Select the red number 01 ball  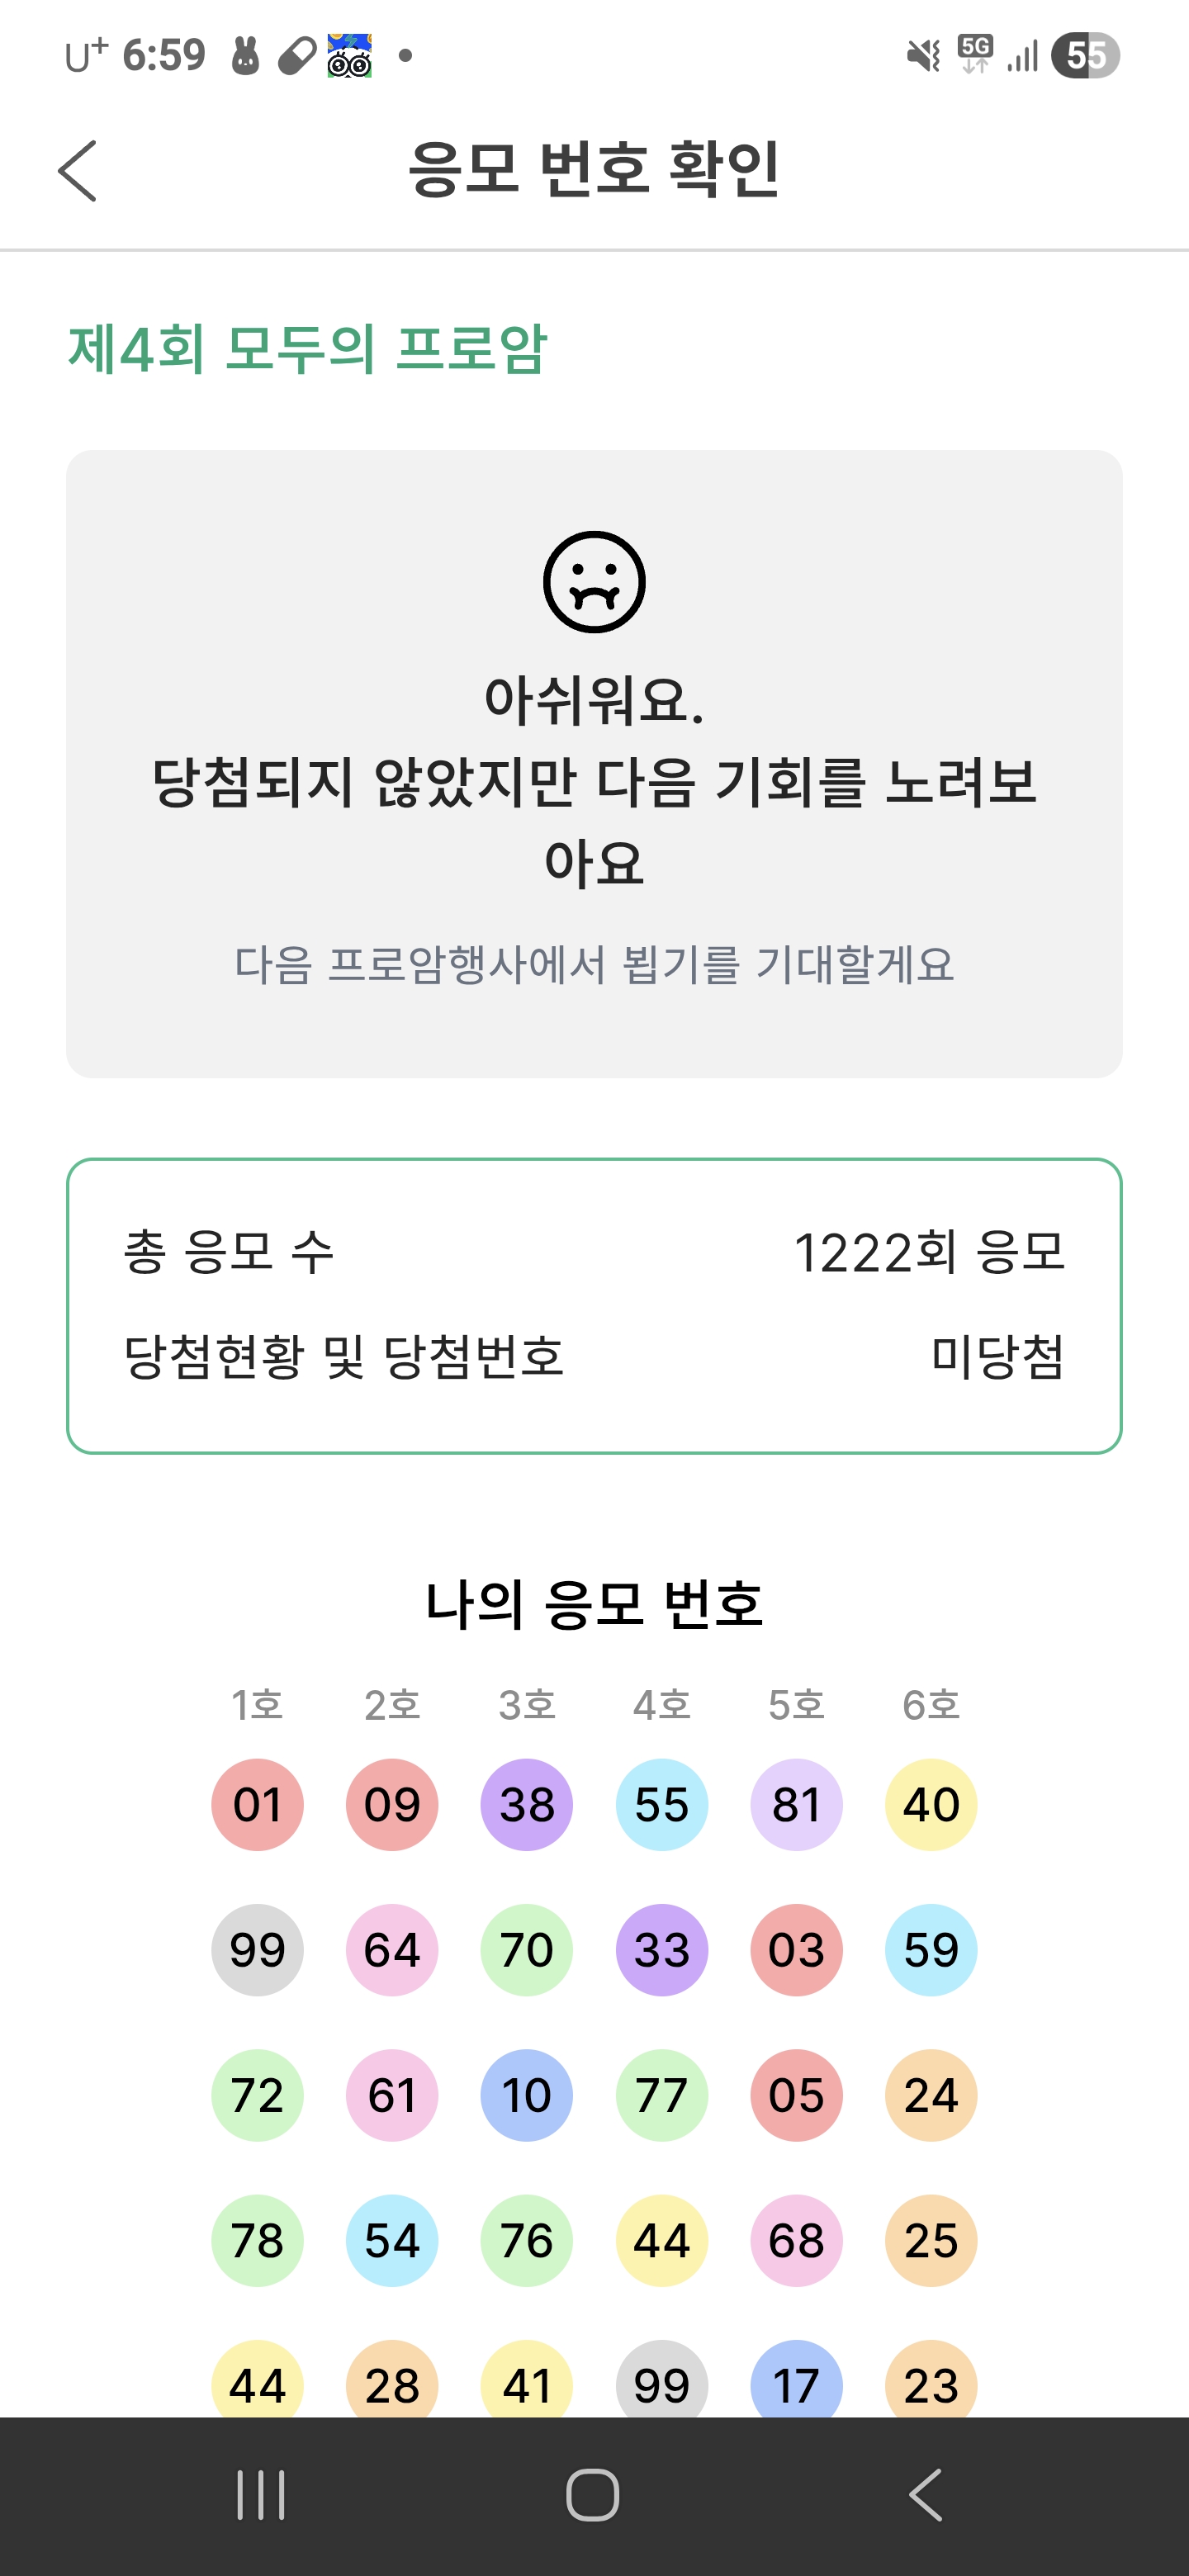(257, 1805)
